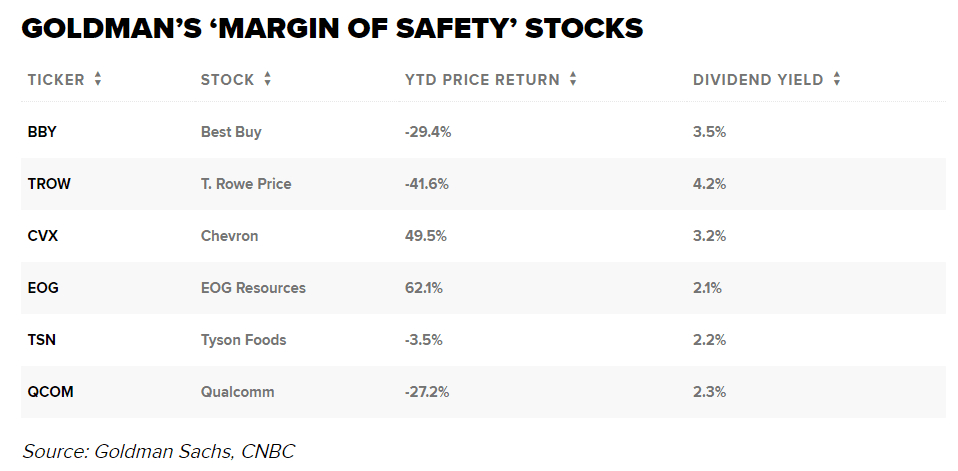Sort table by the Ticker column header
Viewport: 958px width, 471px height.
56,80
